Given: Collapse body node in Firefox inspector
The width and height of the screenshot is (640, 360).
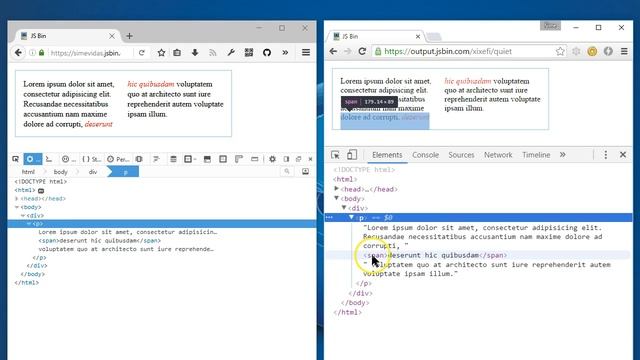Looking at the screenshot, I should (17, 207).
